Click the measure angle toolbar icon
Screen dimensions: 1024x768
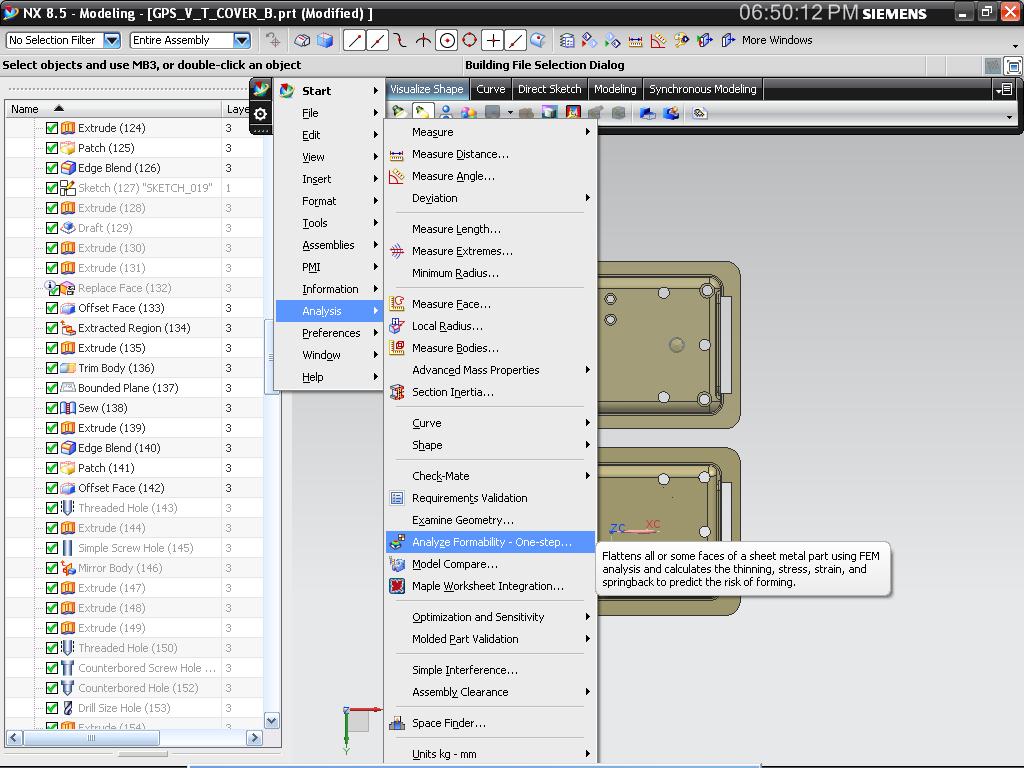click(658, 40)
